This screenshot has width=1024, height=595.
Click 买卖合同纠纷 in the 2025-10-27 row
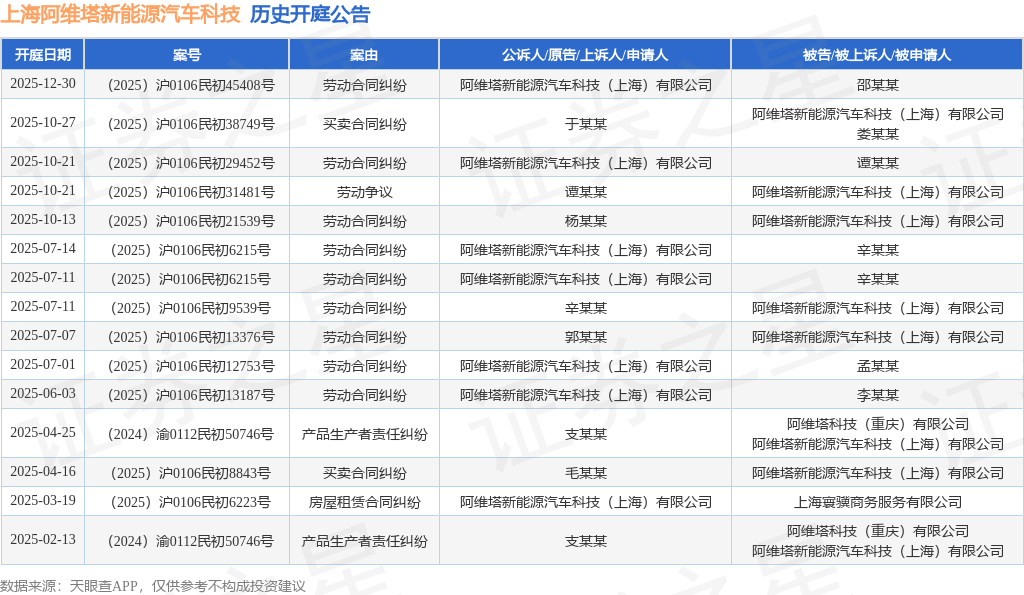(x=364, y=124)
